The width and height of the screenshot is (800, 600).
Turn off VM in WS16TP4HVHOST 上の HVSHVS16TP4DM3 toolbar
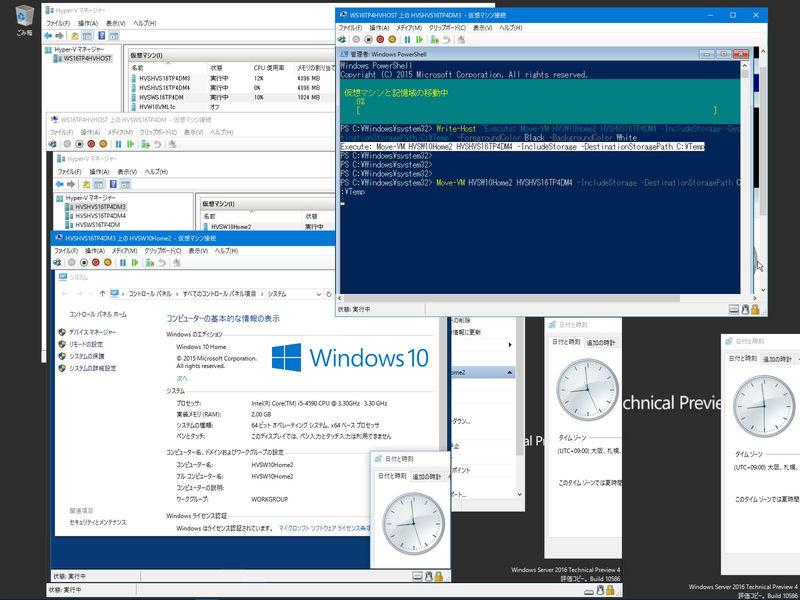368,40
